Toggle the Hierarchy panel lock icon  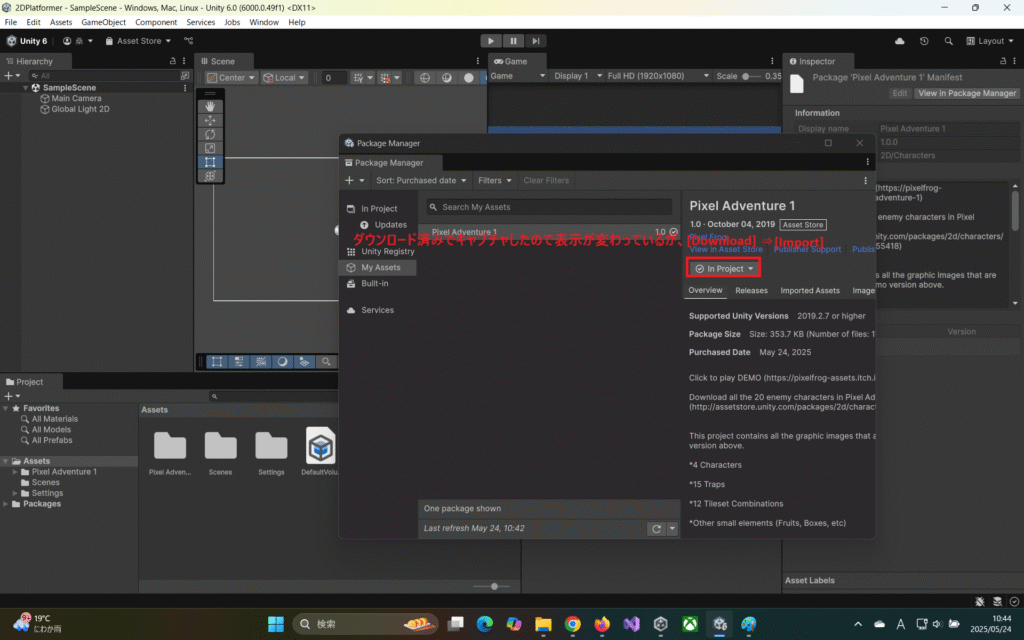(173, 61)
